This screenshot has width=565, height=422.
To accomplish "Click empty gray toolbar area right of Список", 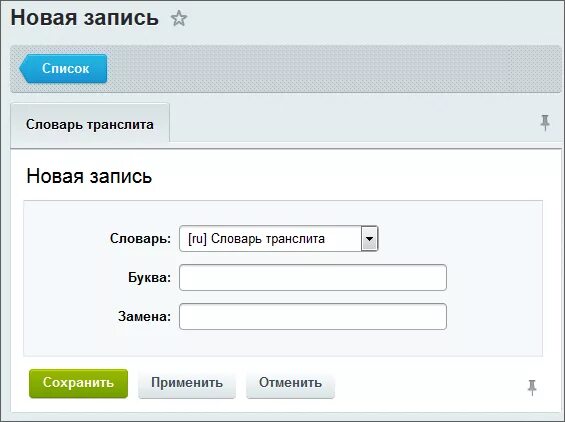I will [x=333, y=68].
